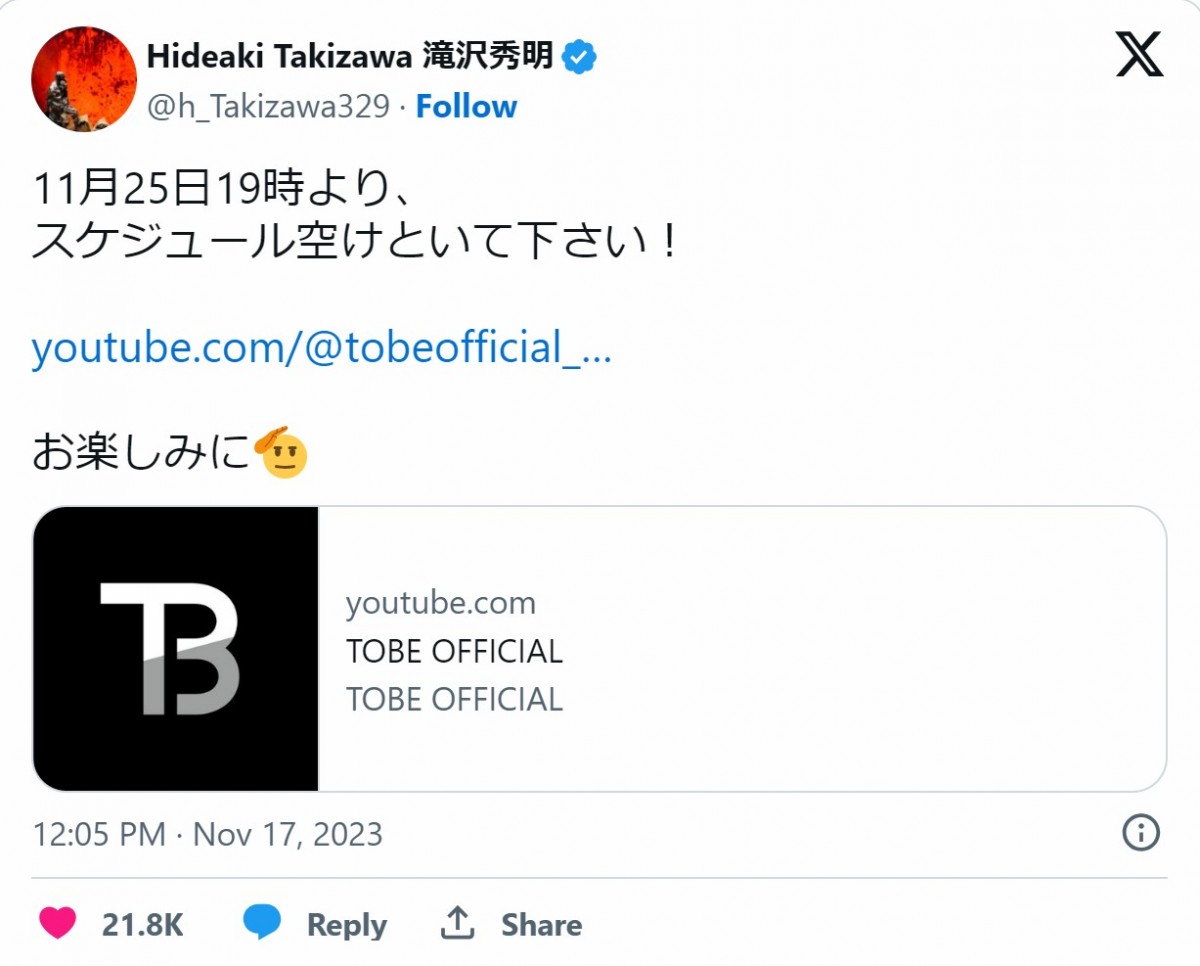Image resolution: width=1200 pixels, height=966 pixels.
Task: Open the youtube.com/@tobeofficial link
Action: click(x=321, y=348)
